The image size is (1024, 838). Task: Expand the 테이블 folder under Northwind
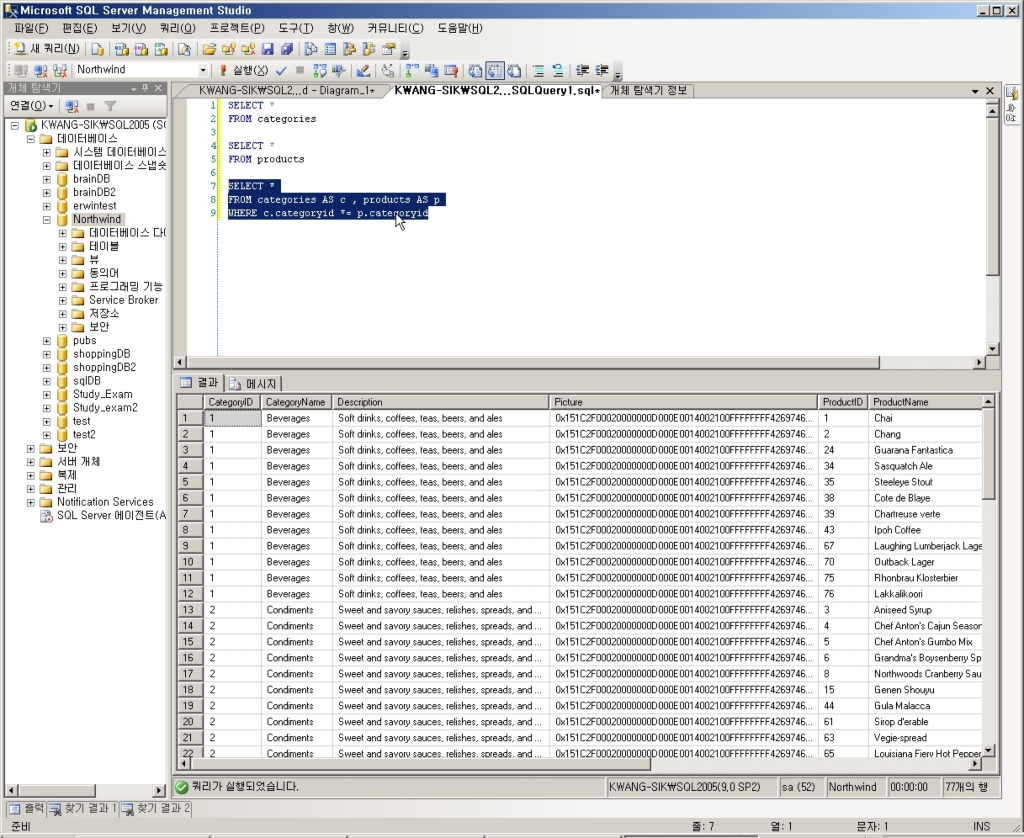(63, 247)
